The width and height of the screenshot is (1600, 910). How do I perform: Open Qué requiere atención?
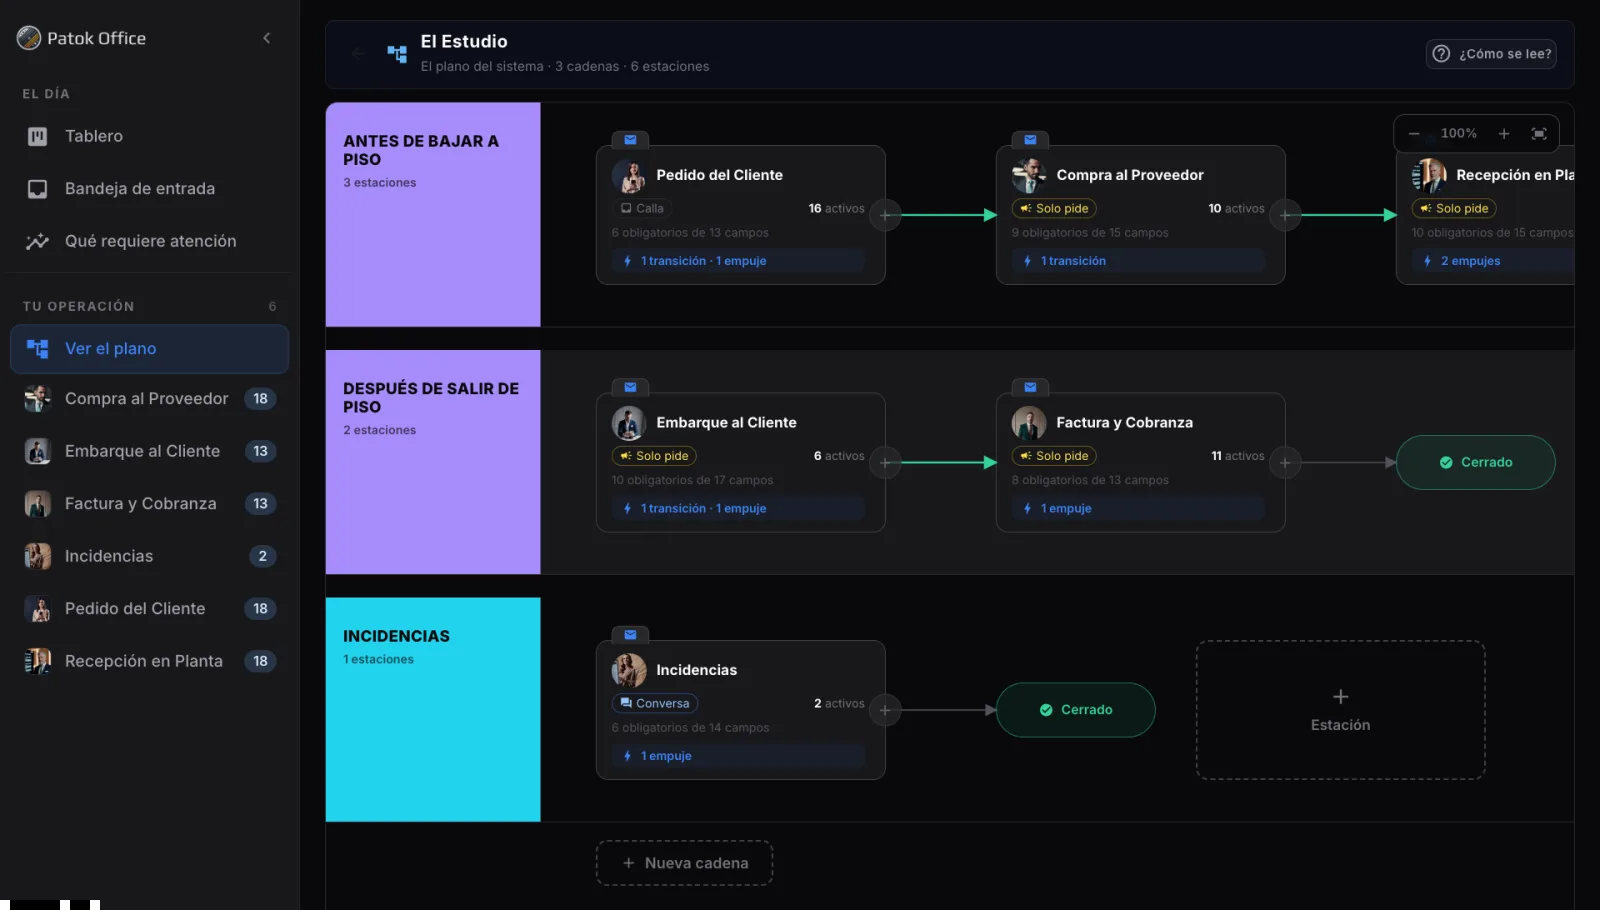pyautogui.click(x=150, y=241)
